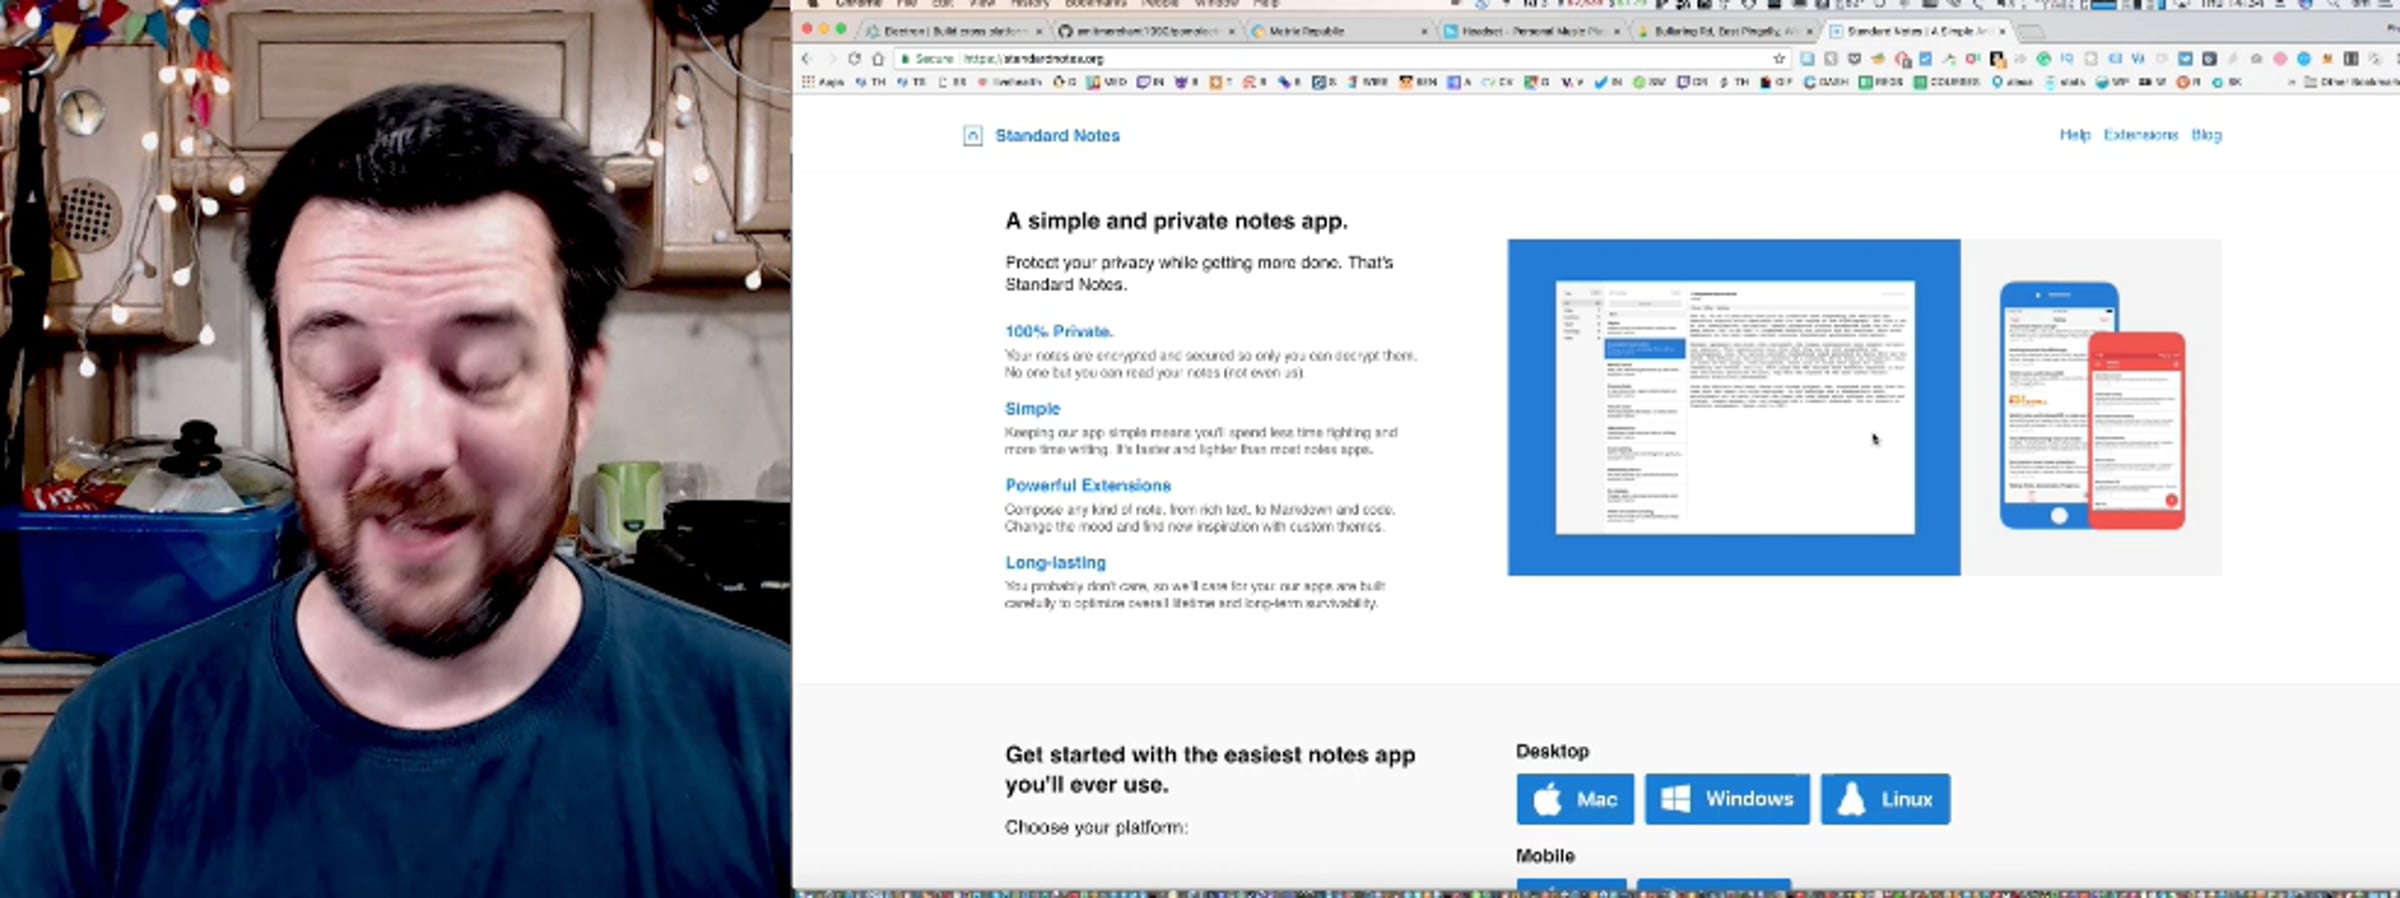Viewport: 2400px width, 898px height.
Task: Close the Electron tab
Action: tap(1039, 31)
